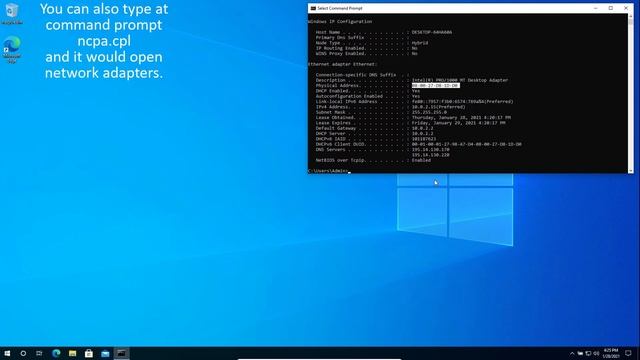Select Microsoft Edge desktop shortcut
640x360 pixels.
[x=12, y=49]
